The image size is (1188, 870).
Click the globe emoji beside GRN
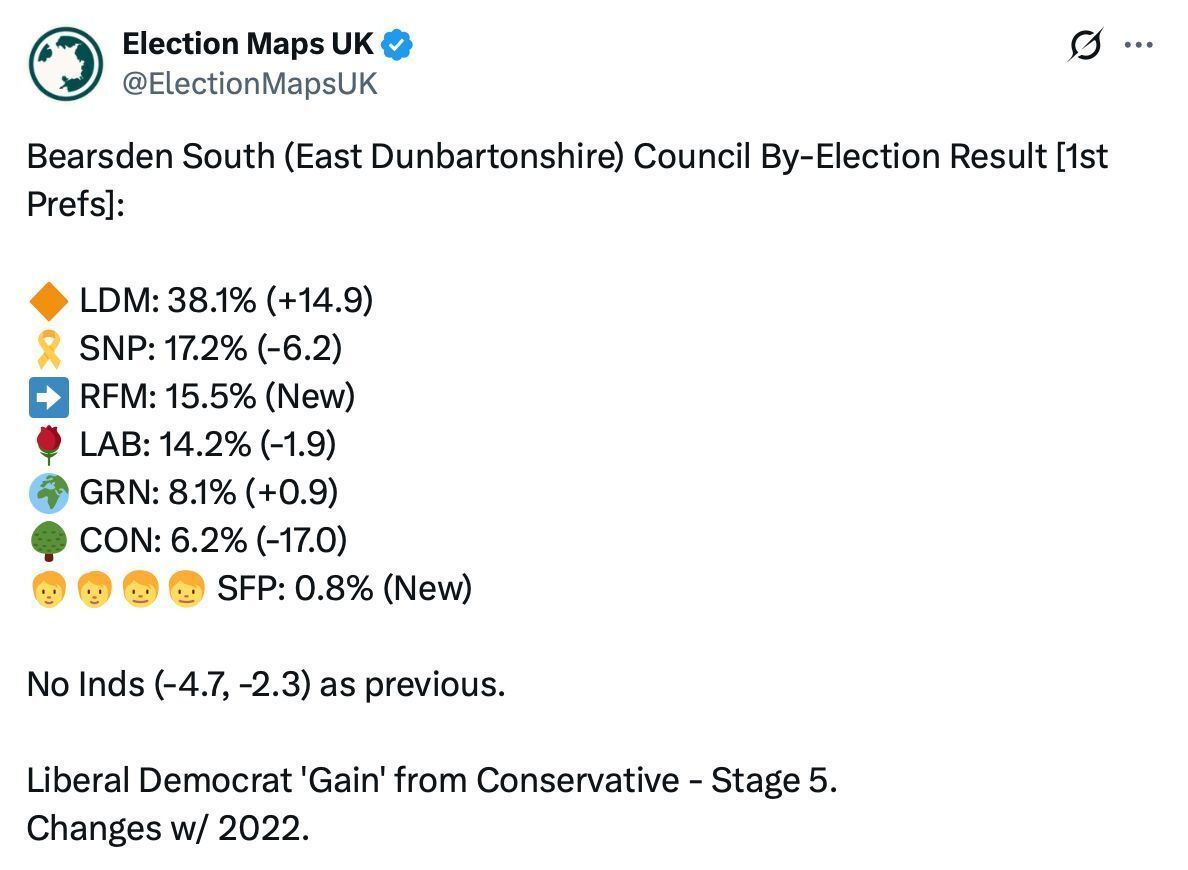pyautogui.click(x=49, y=492)
